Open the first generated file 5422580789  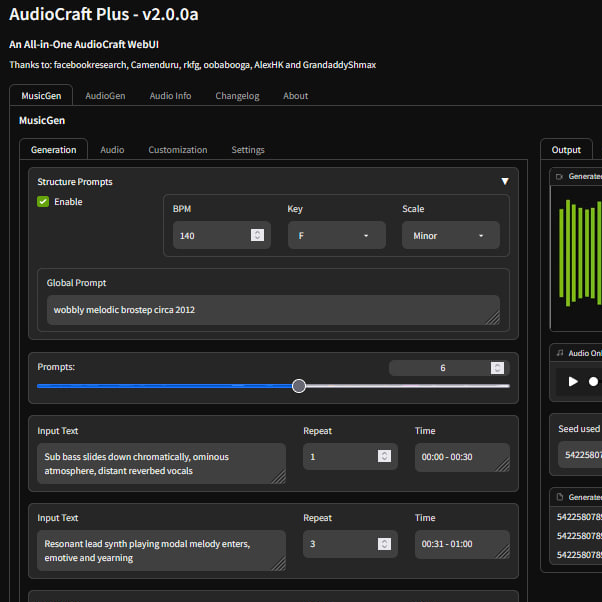click(x=579, y=517)
